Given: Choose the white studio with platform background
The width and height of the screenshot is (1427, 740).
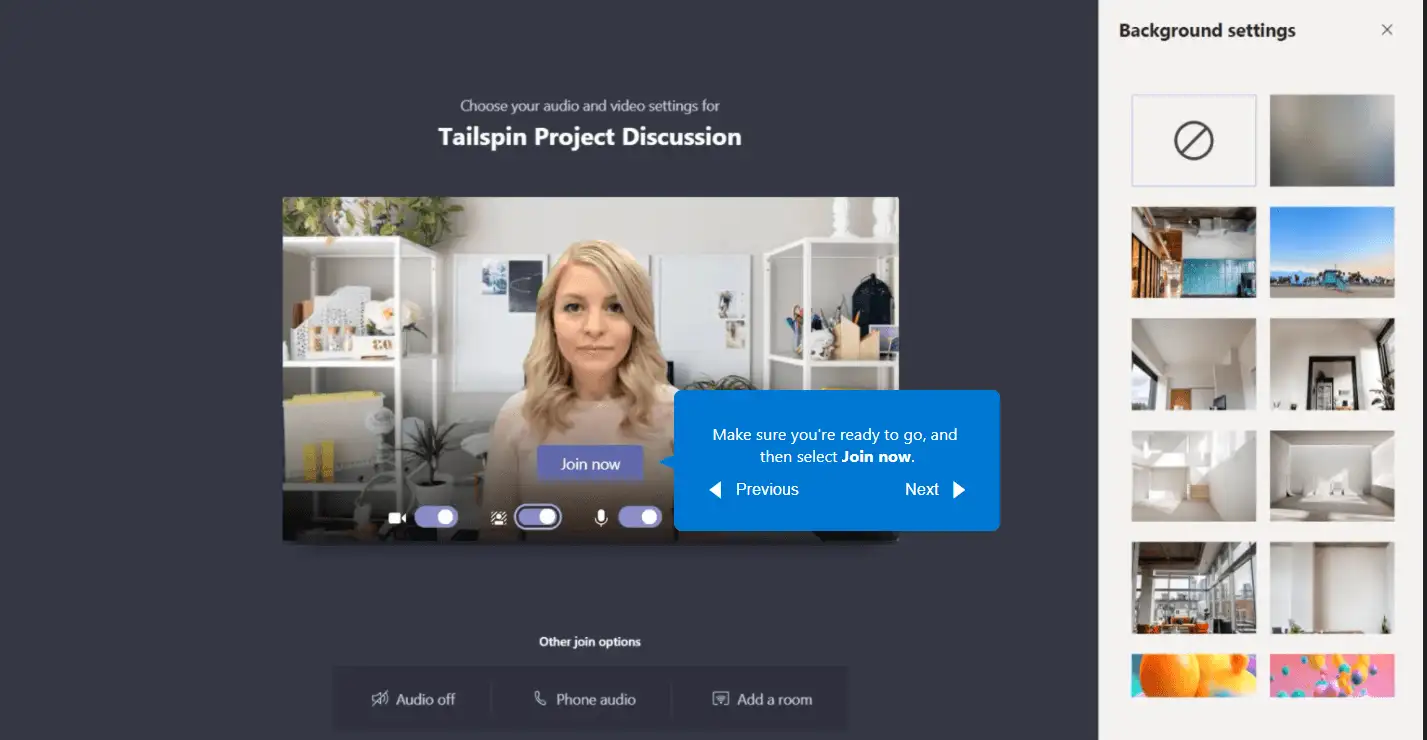Looking at the screenshot, I should point(1332,476).
